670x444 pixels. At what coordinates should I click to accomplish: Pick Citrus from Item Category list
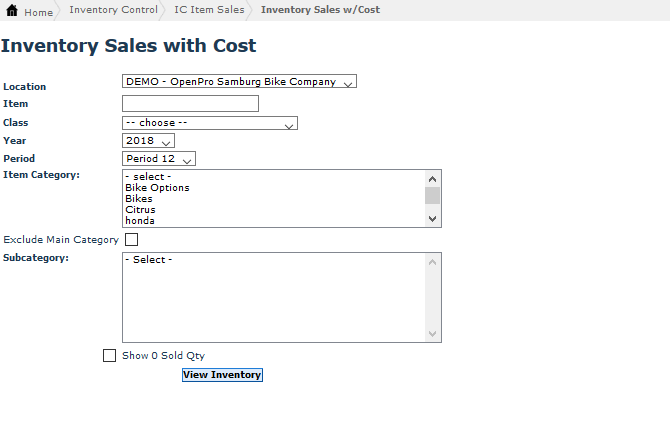140,210
